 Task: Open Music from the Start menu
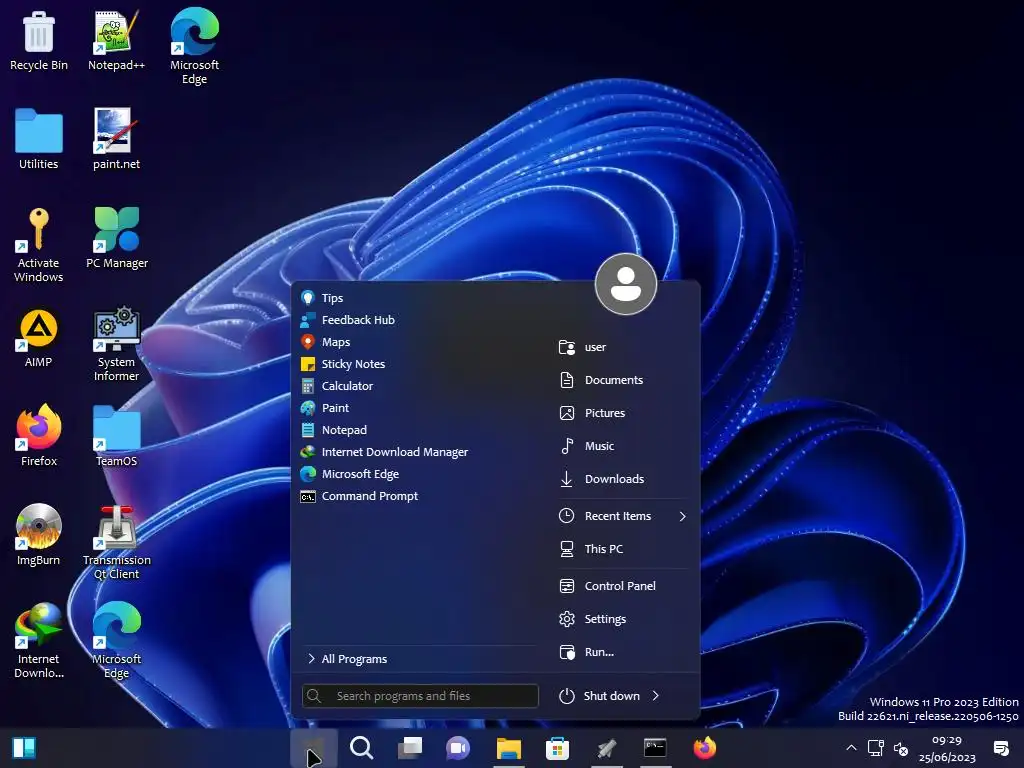click(x=624, y=446)
